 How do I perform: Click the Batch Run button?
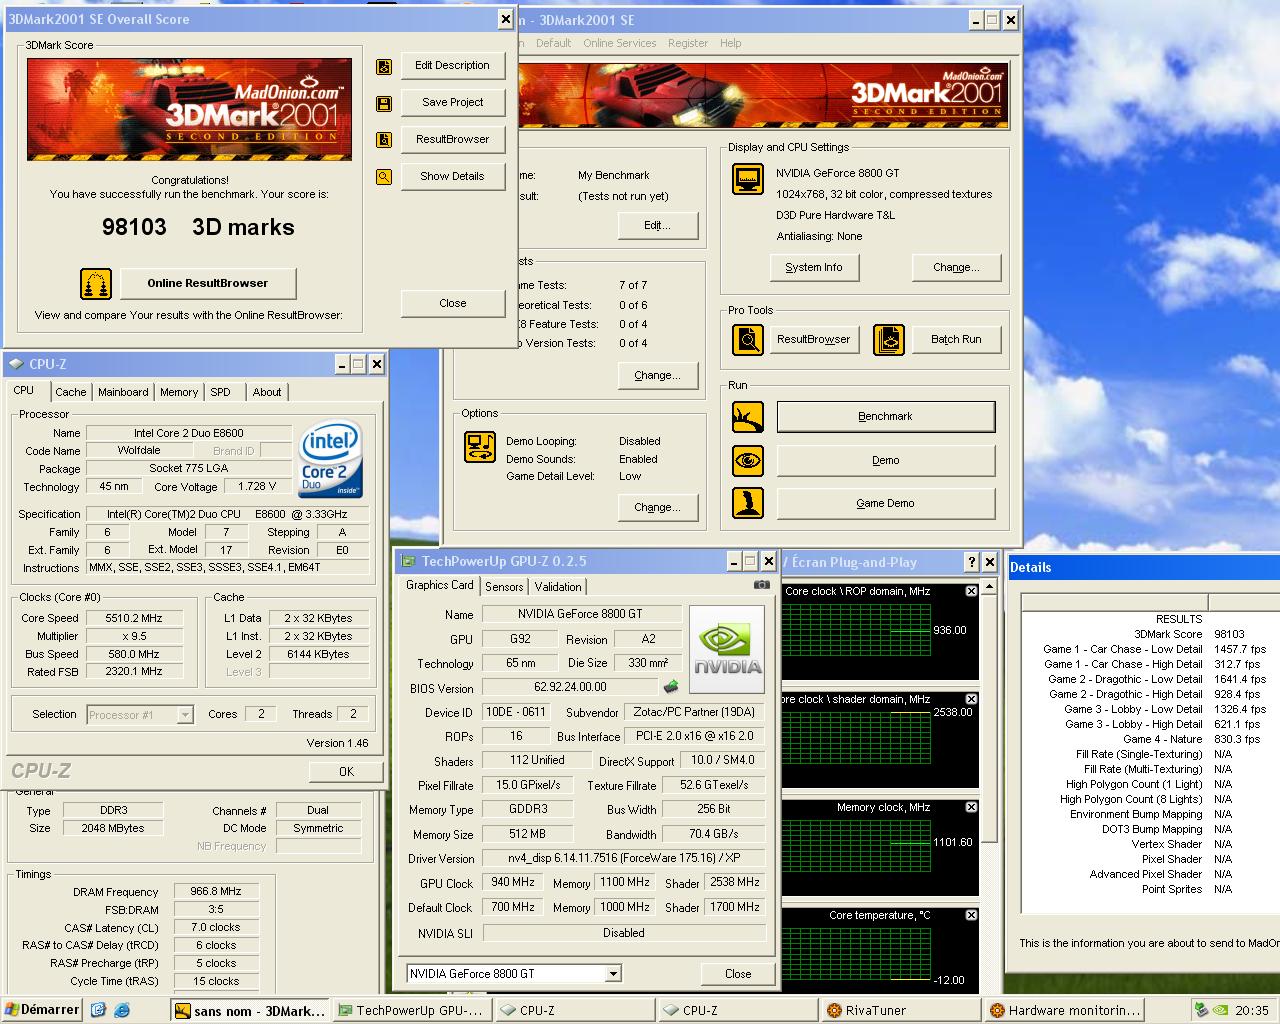point(956,340)
